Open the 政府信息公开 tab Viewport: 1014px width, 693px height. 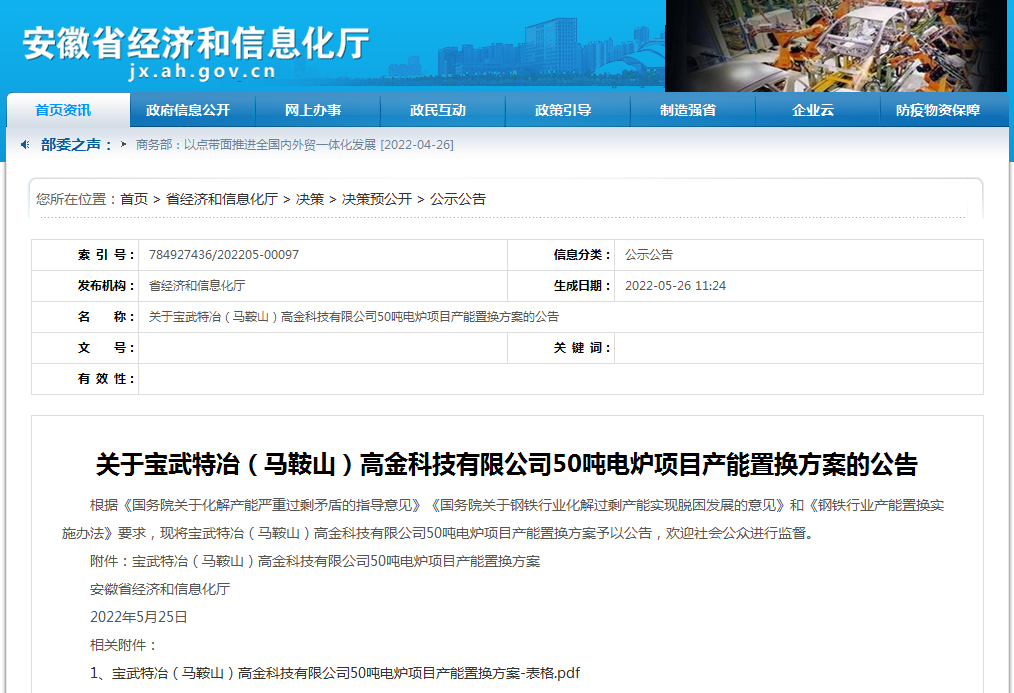[x=188, y=110]
